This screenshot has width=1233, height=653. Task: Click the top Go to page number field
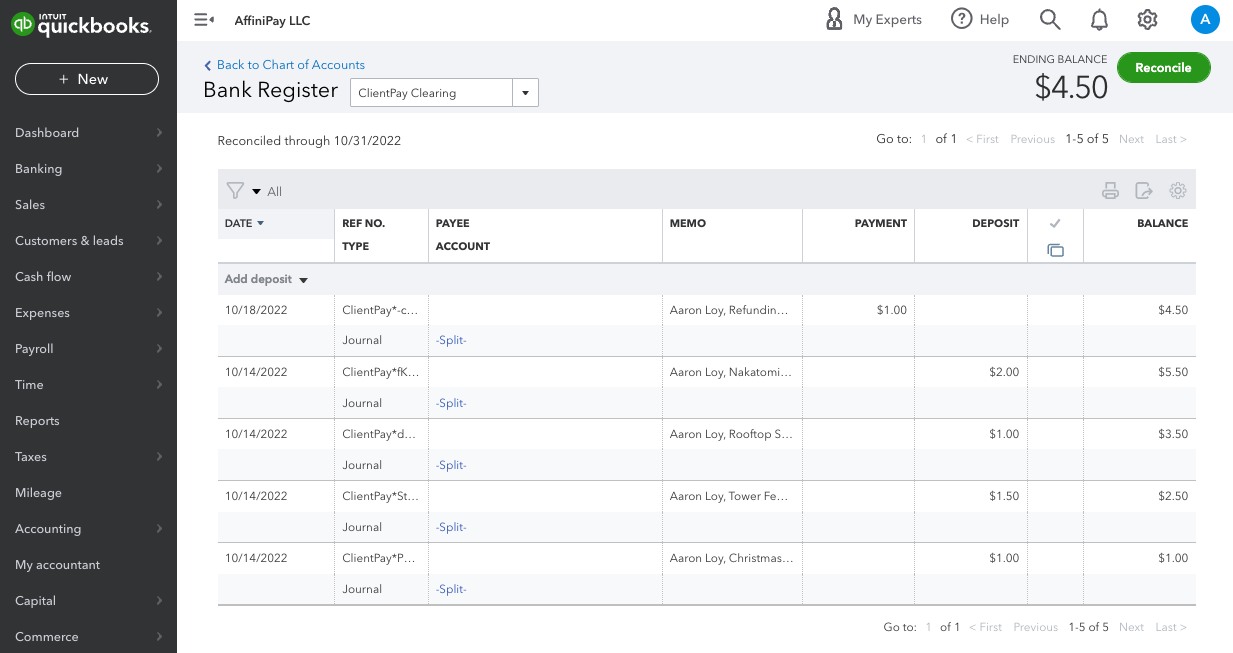(924, 139)
